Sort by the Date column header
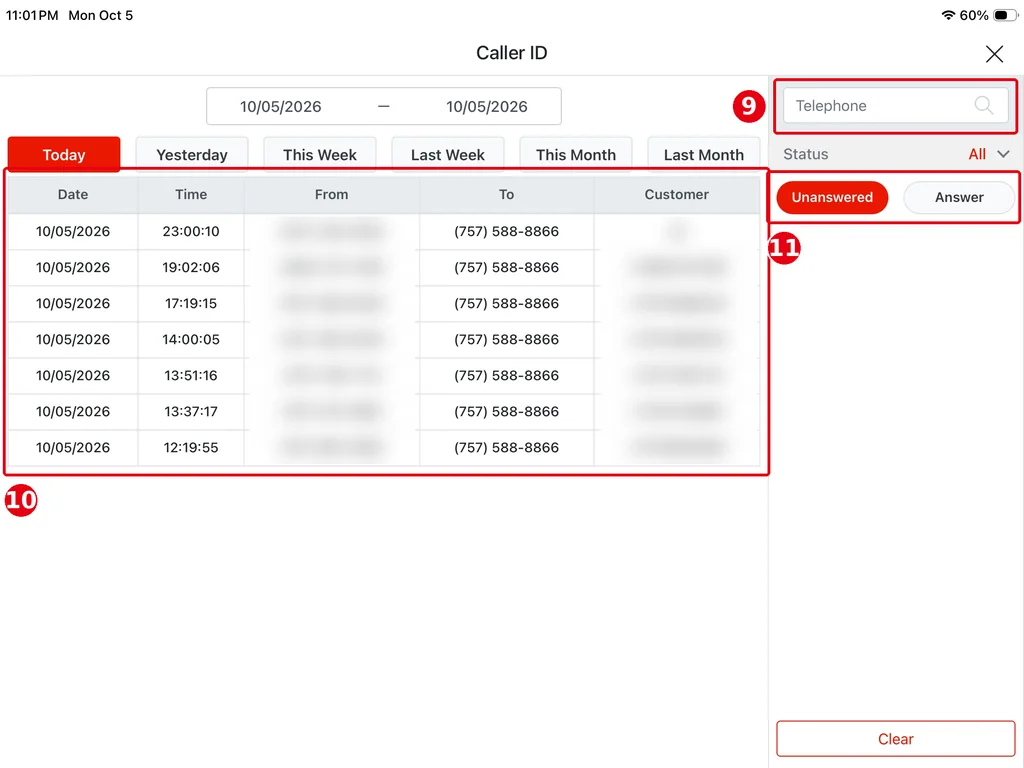Viewport: 1024px width, 768px height. (72, 195)
